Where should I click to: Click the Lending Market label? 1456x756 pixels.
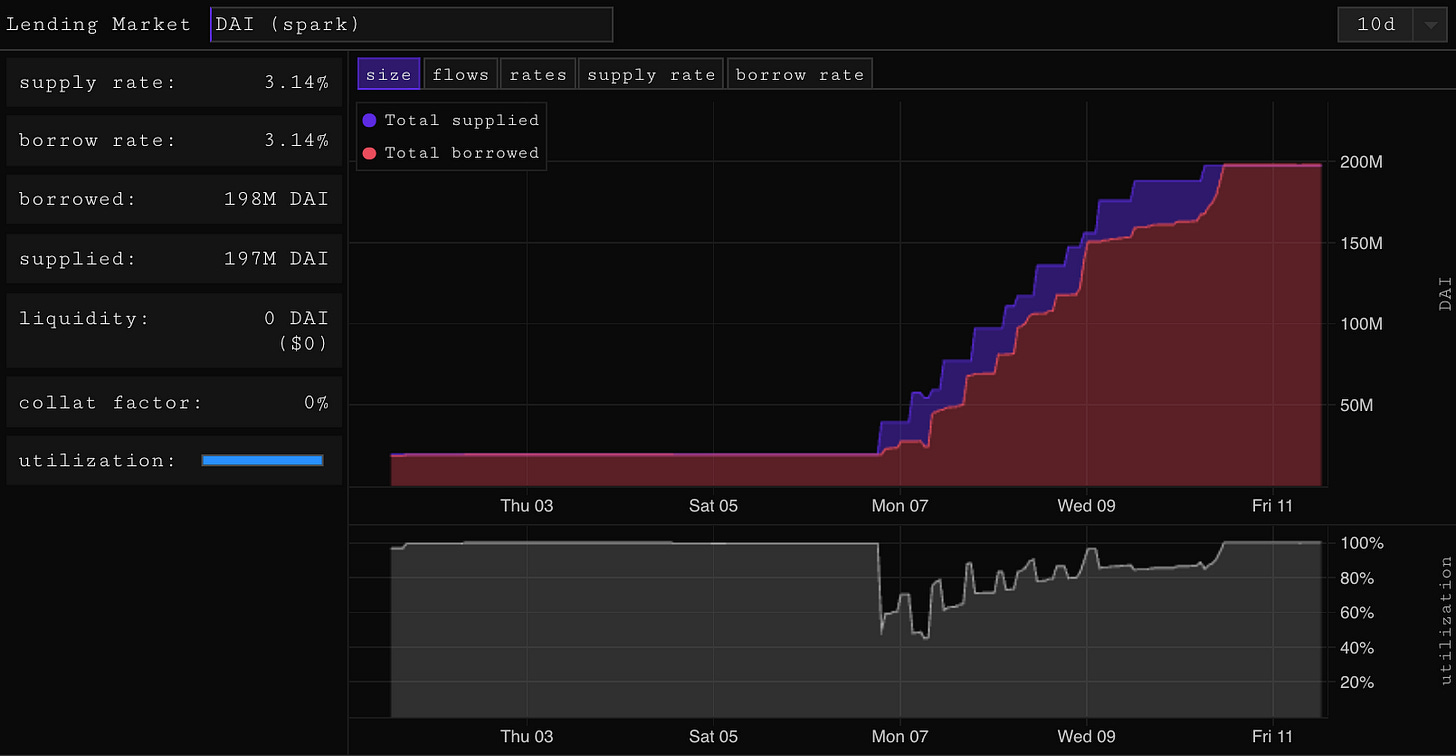click(98, 25)
